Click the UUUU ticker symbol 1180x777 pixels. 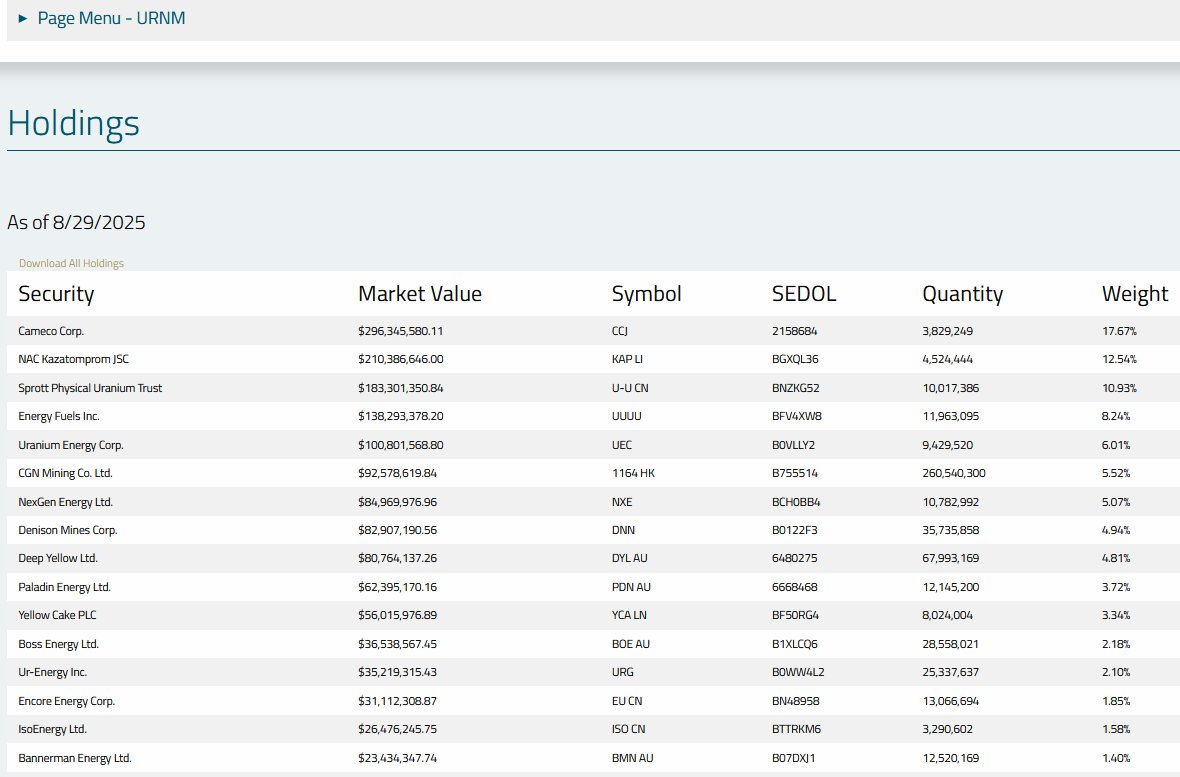coord(627,416)
